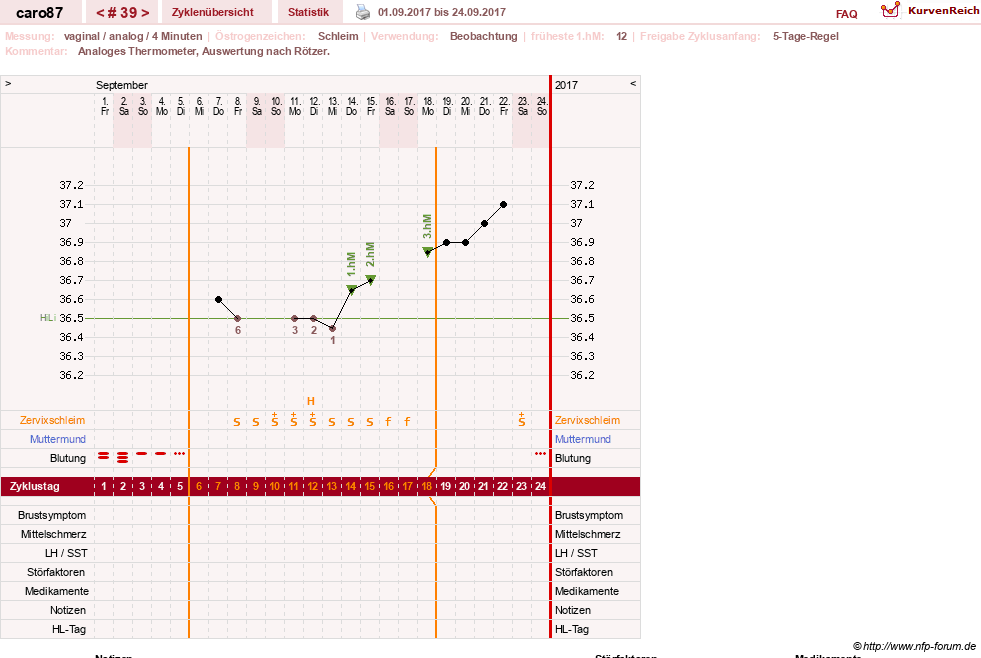The width and height of the screenshot is (981, 658).
Task: Click the left Störfaktoren row label
Action: pos(57,572)
